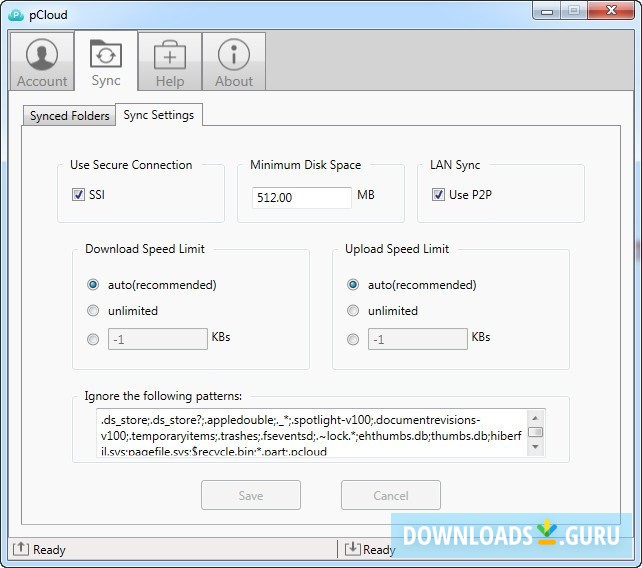Close the pCloud window
Viewport: 642px width, 568px height.
pyautogui.click(x=611, y=11)
